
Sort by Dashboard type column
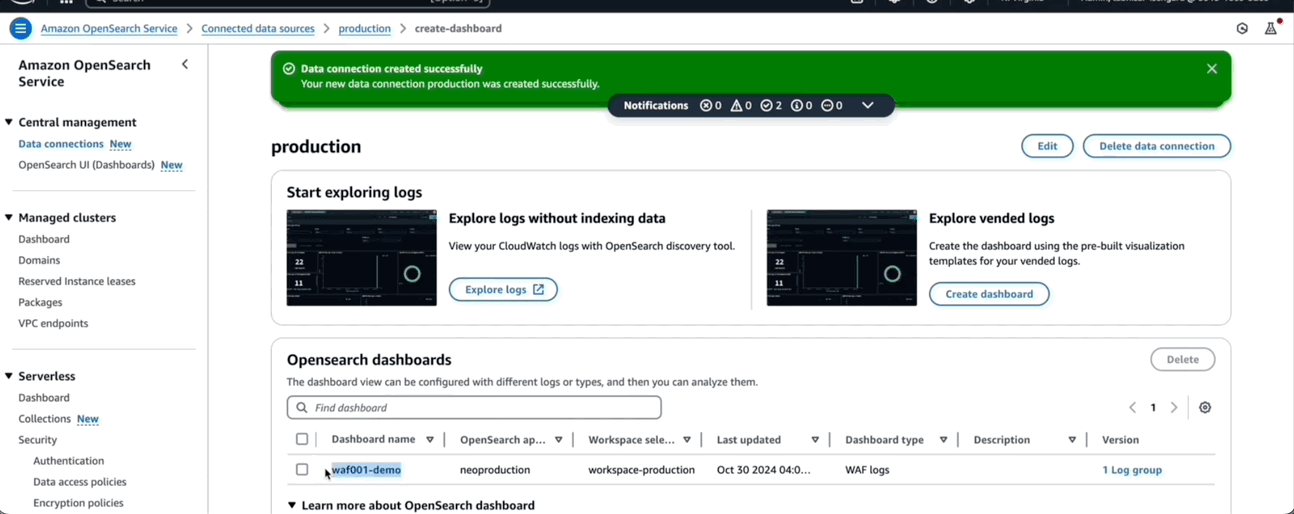tap(943, 440)
